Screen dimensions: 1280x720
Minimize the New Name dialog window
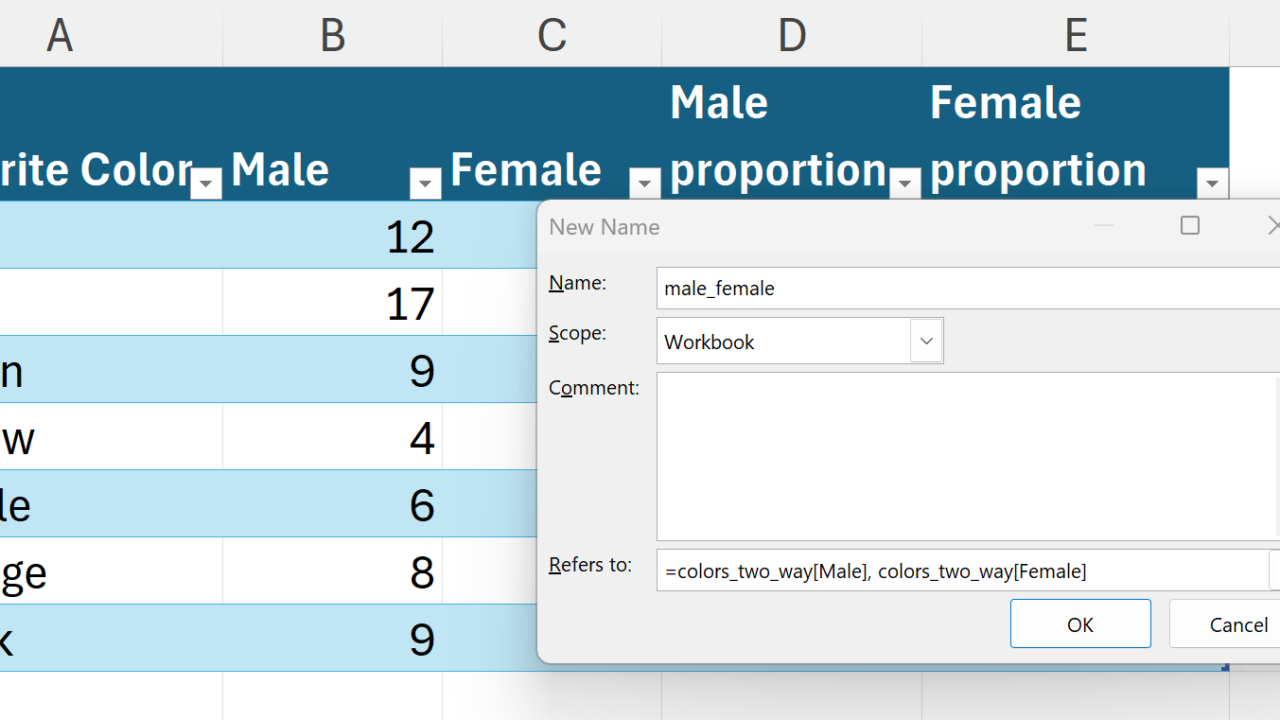pyautogui.click(x=1104, y=226)
